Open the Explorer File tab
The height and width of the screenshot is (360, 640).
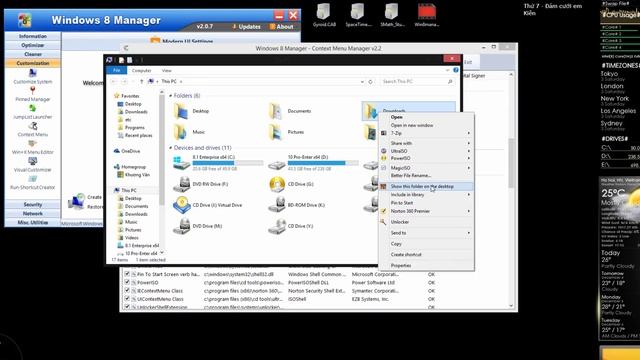116,70
